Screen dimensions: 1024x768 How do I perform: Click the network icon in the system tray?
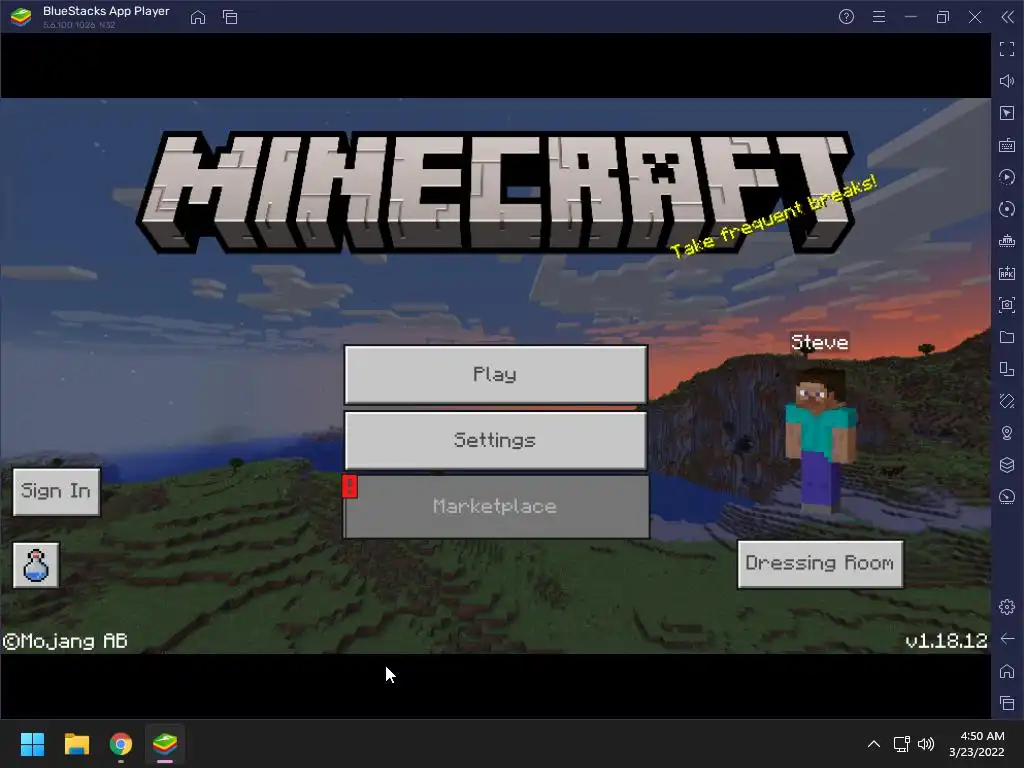(902, 744)
